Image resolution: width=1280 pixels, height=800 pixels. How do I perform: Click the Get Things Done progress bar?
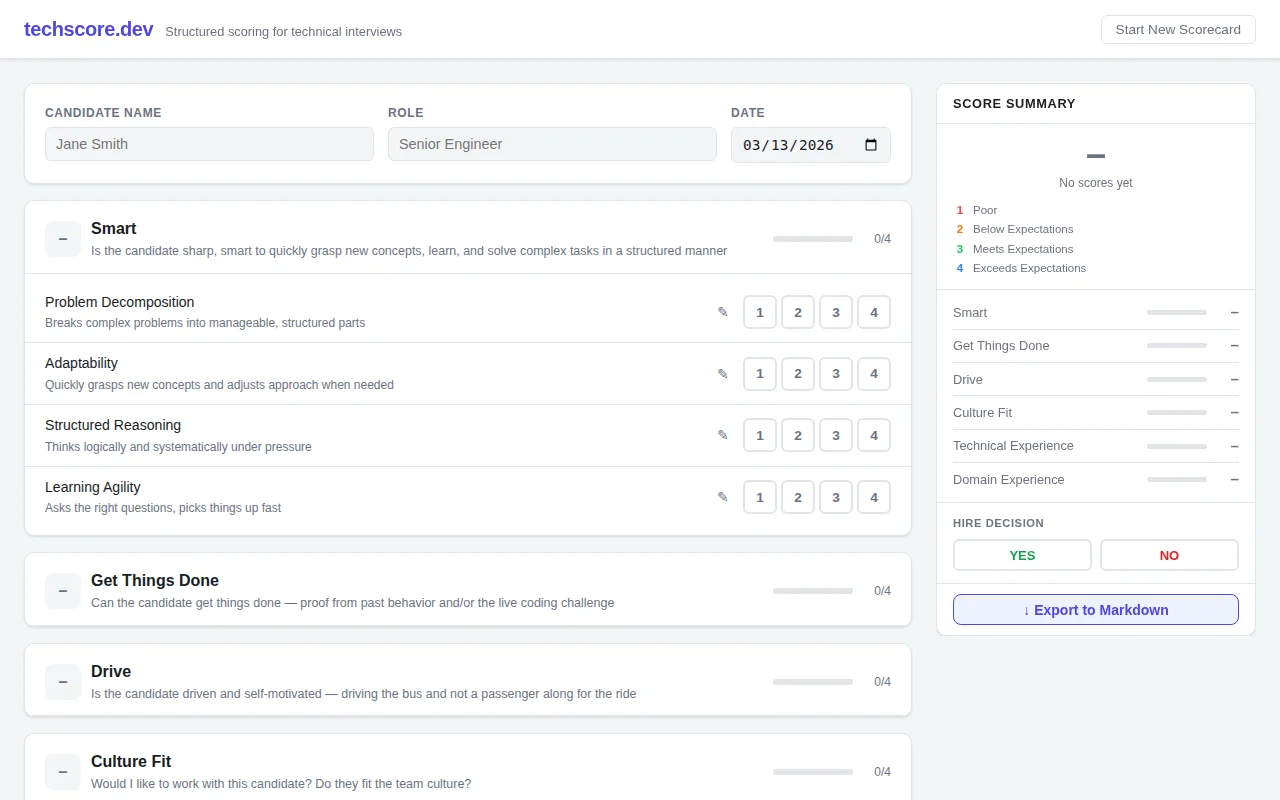coord(813,591)
